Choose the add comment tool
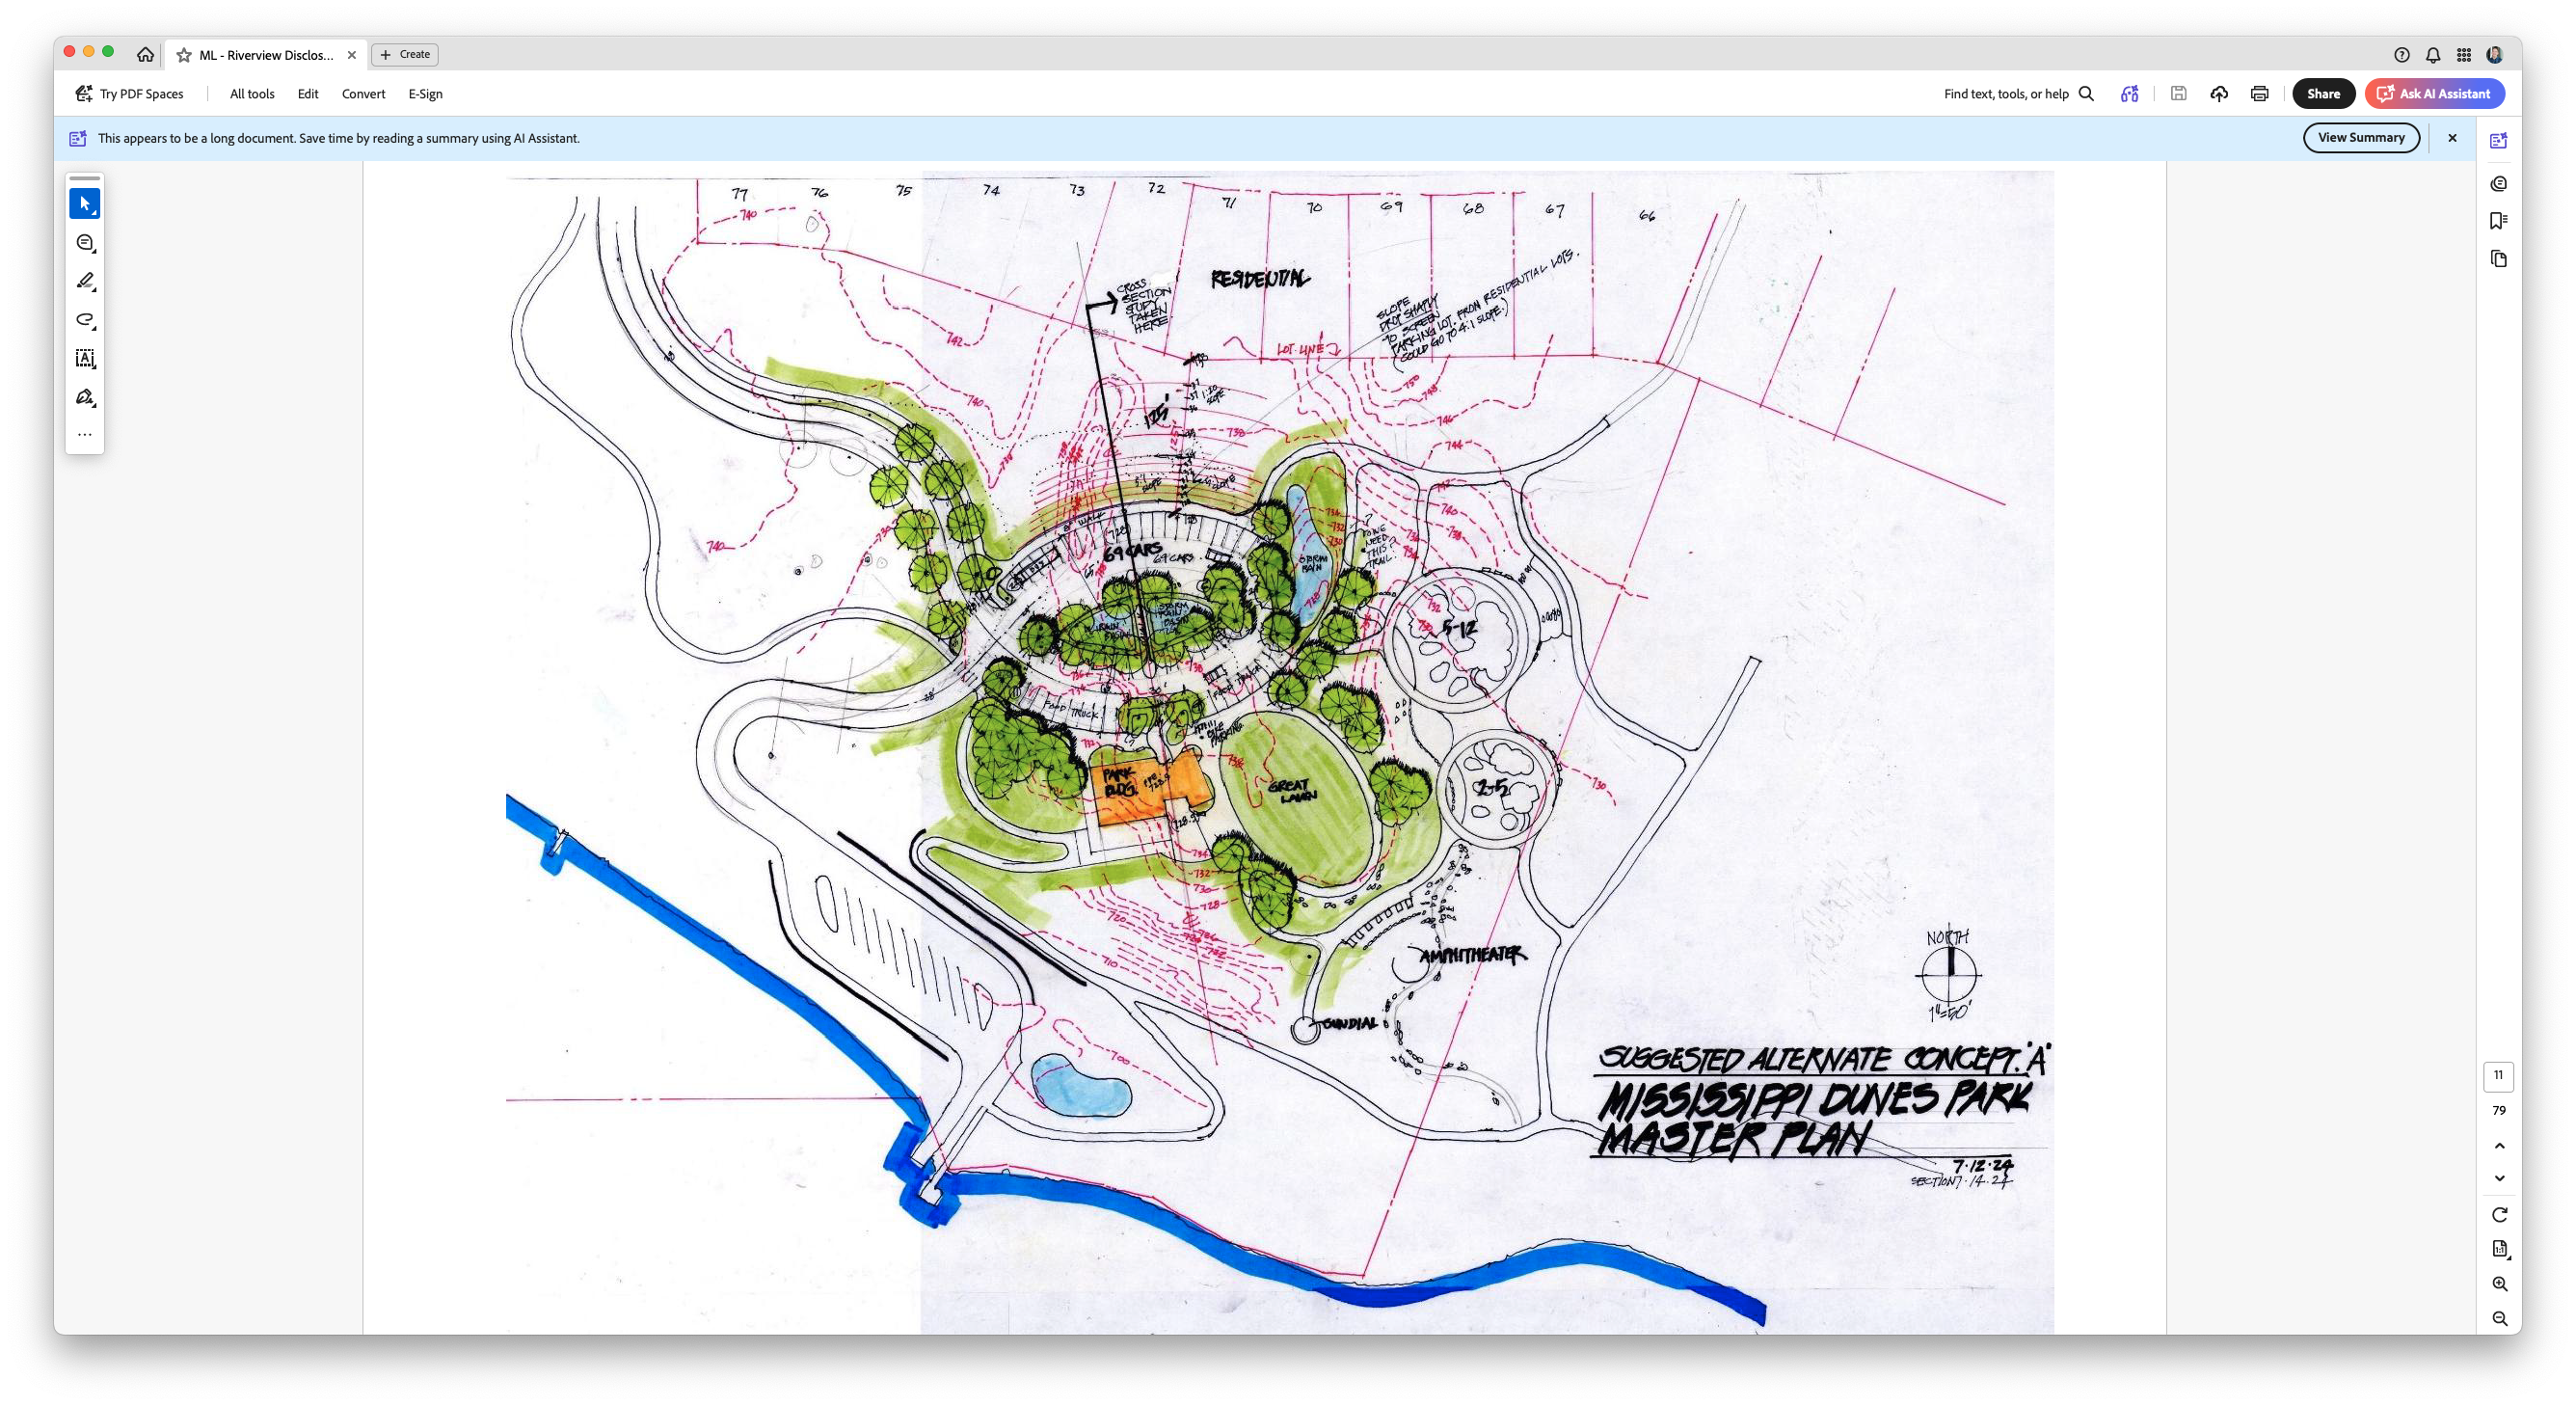 pyautogui.click(x=85, y=243)
